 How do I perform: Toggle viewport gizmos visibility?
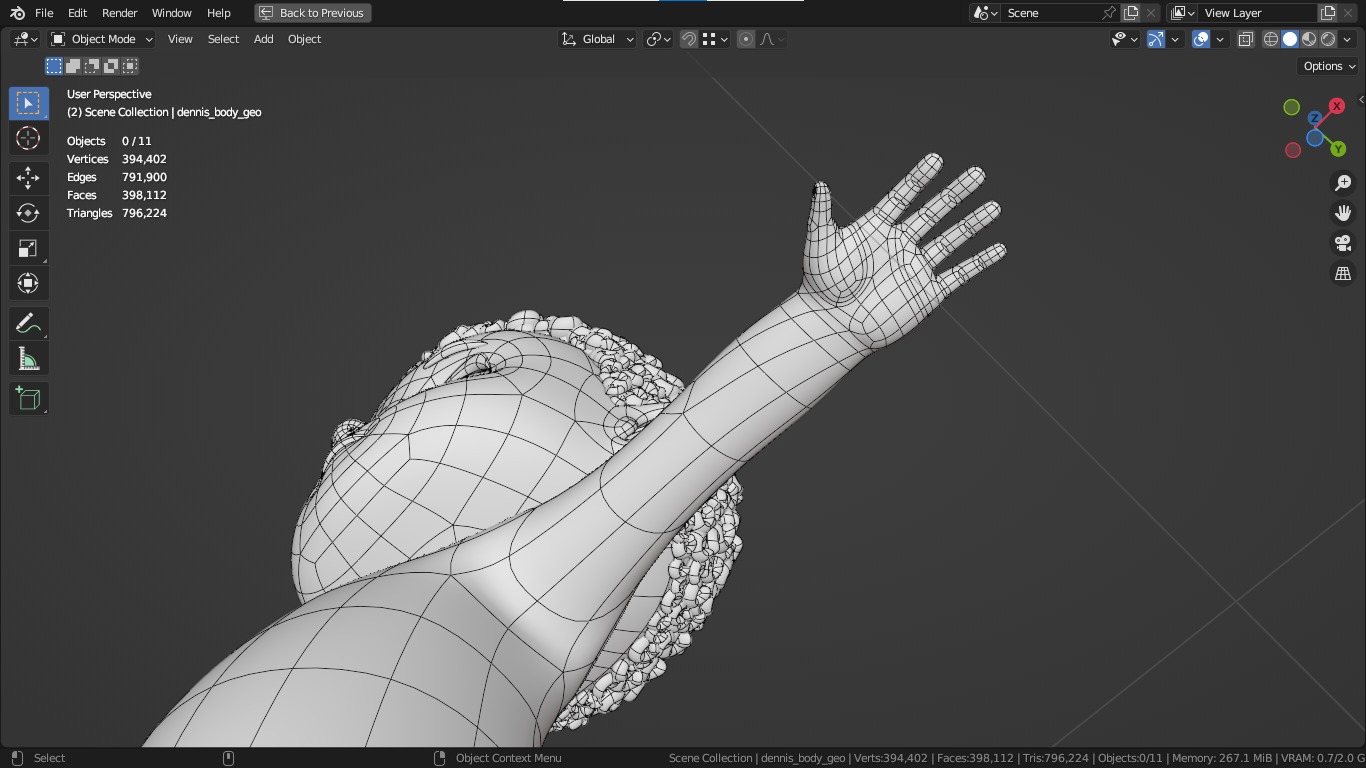click(1155, 39)
